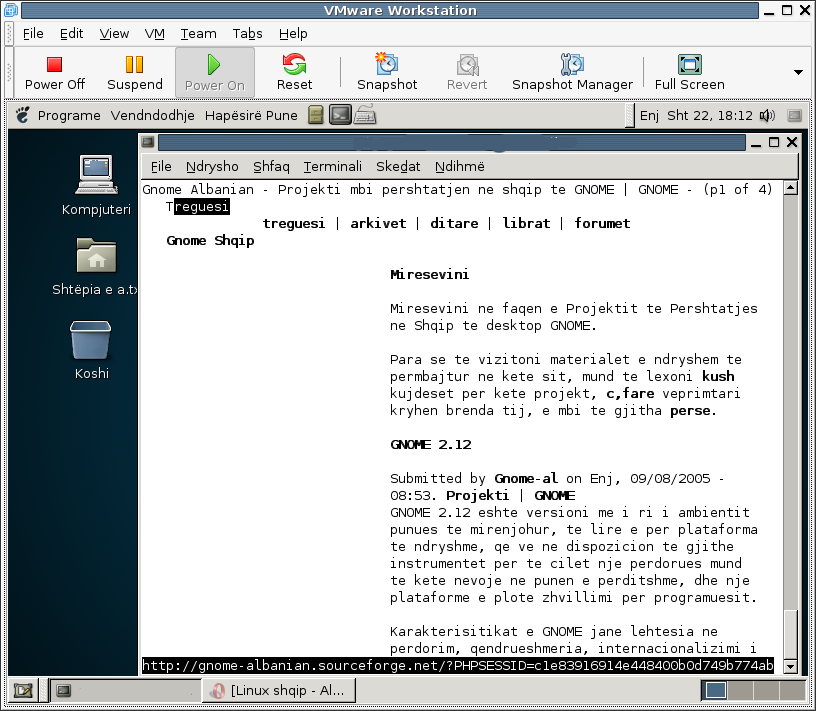Click the terminal scrollbar down arrow
Viewport: 816px width, 711px height.
click(x=790, y=667)
